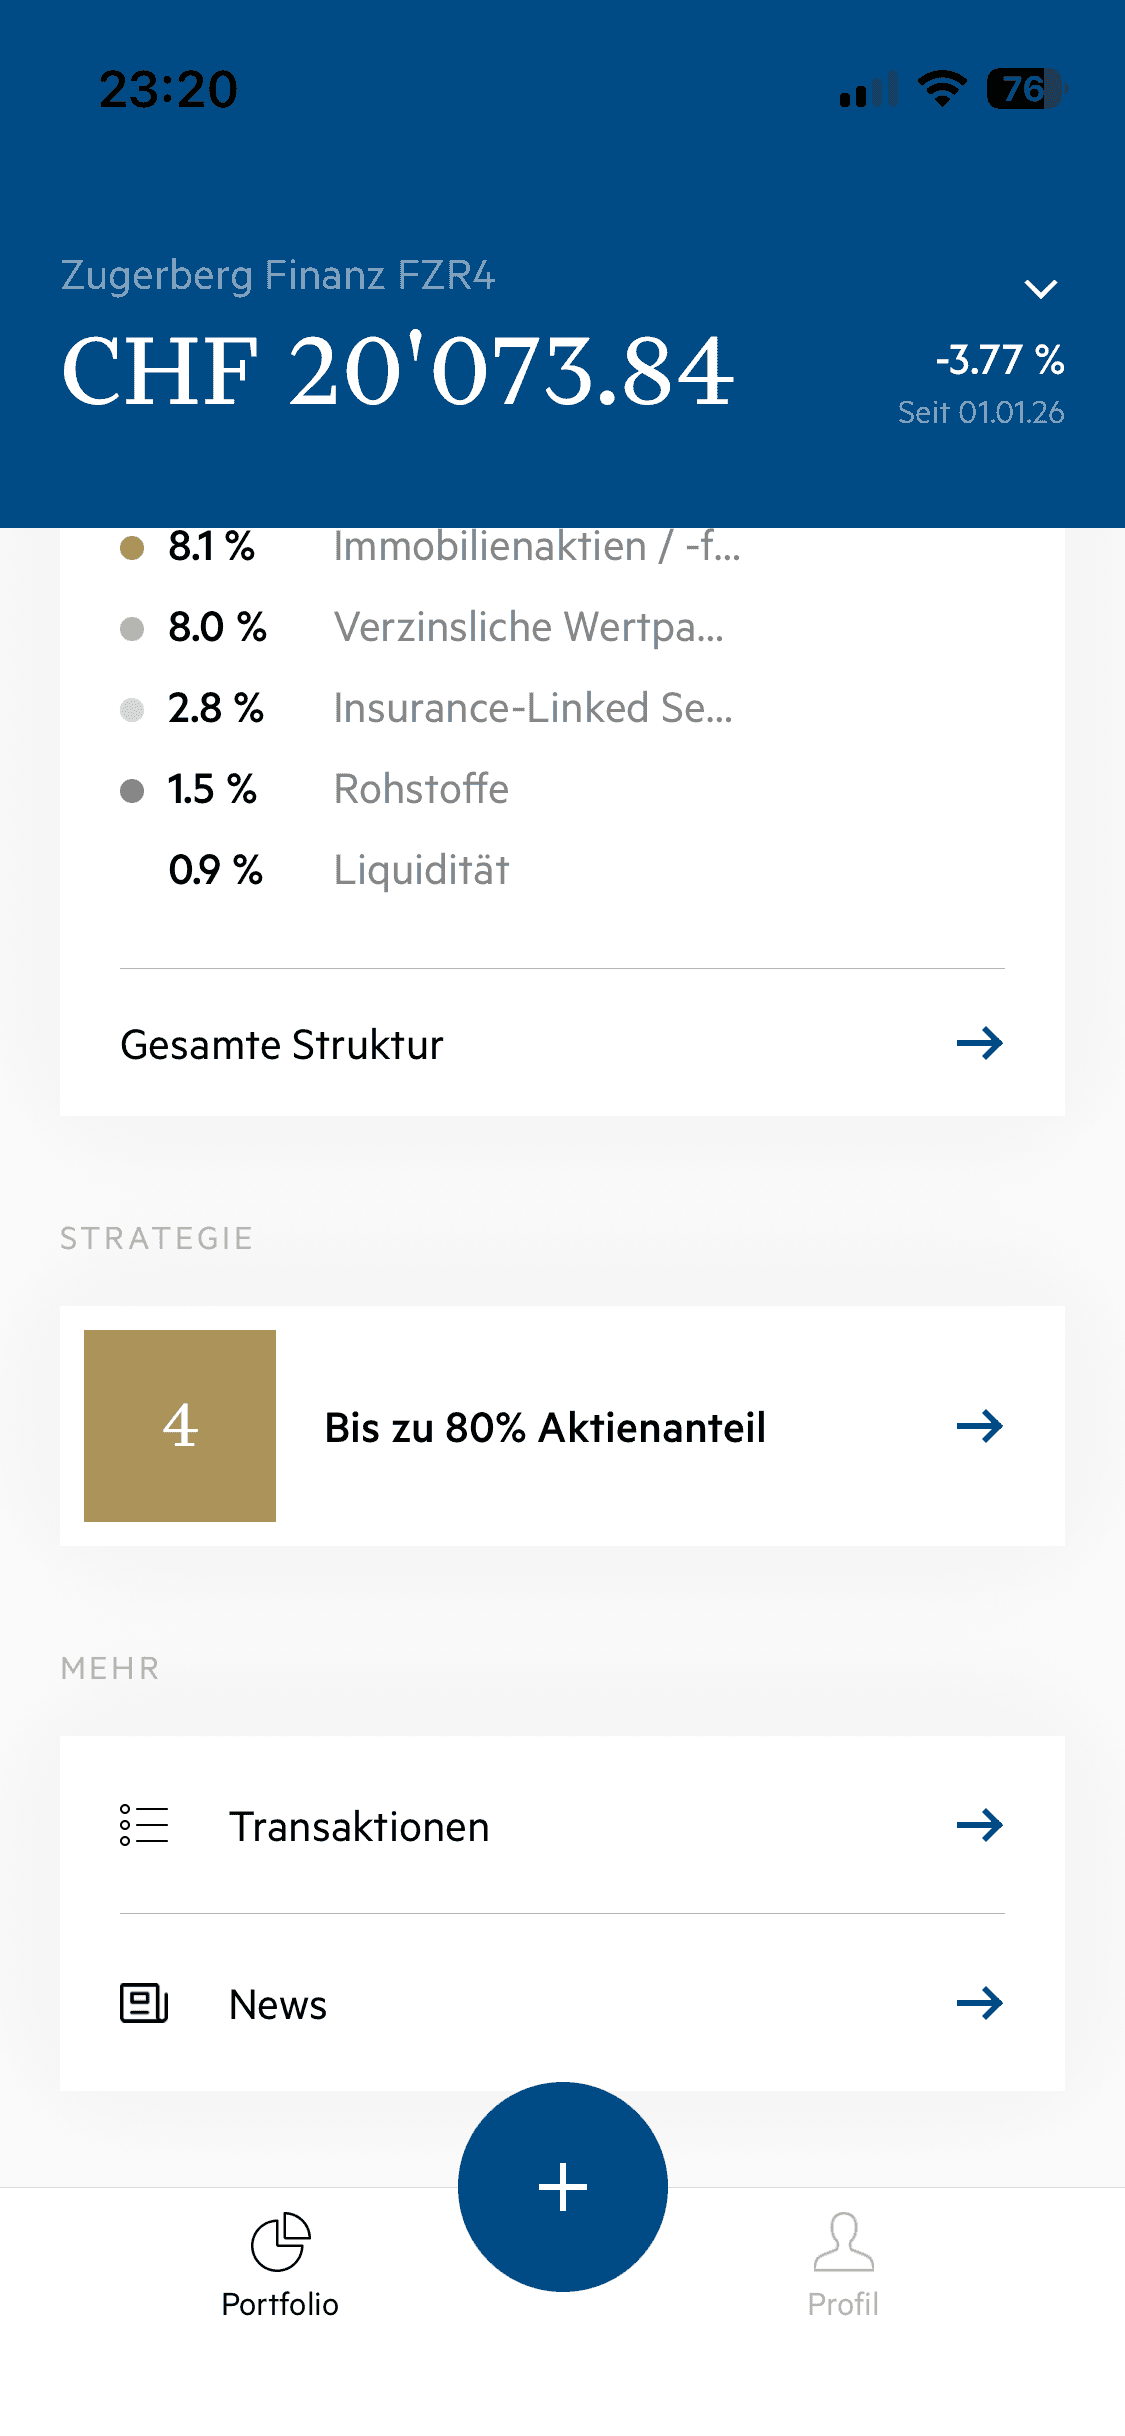Tap the News newspaper icon
This screenshot has height=2436, width=1125.
pos(144,2003)
